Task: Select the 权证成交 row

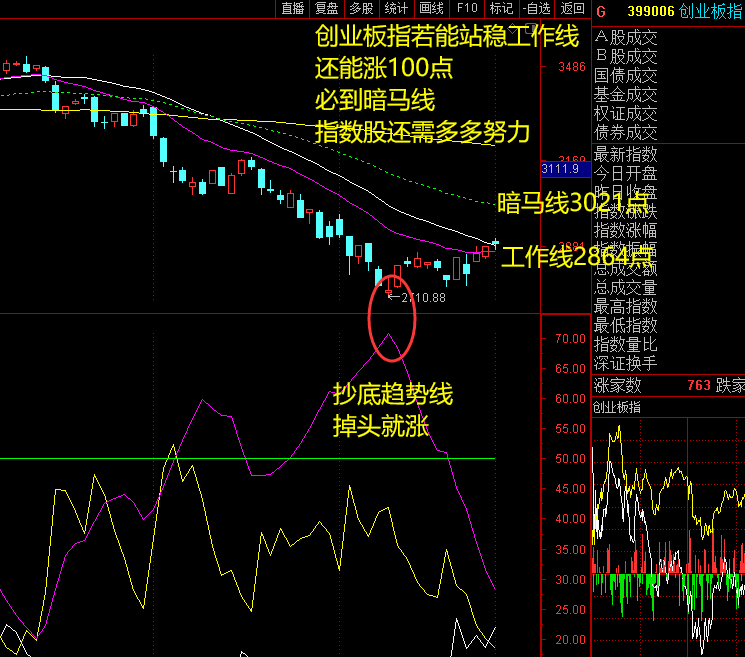Action: point(626,114)
